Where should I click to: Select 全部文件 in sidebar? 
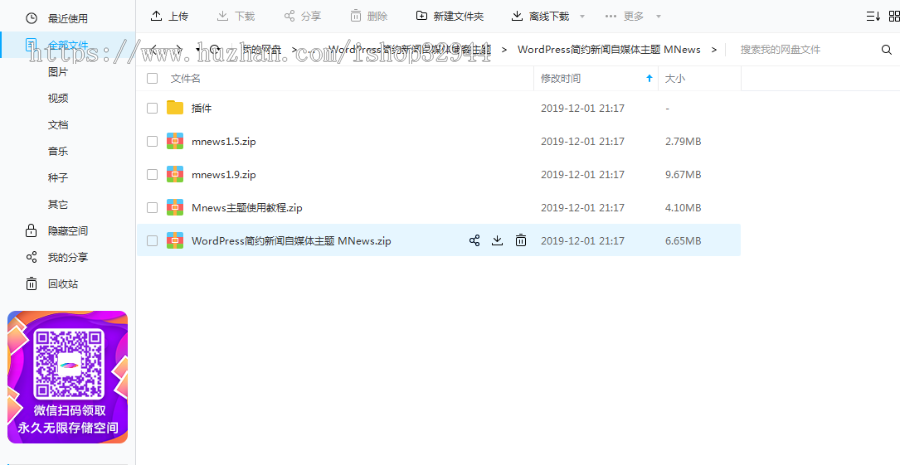point(68,45)
